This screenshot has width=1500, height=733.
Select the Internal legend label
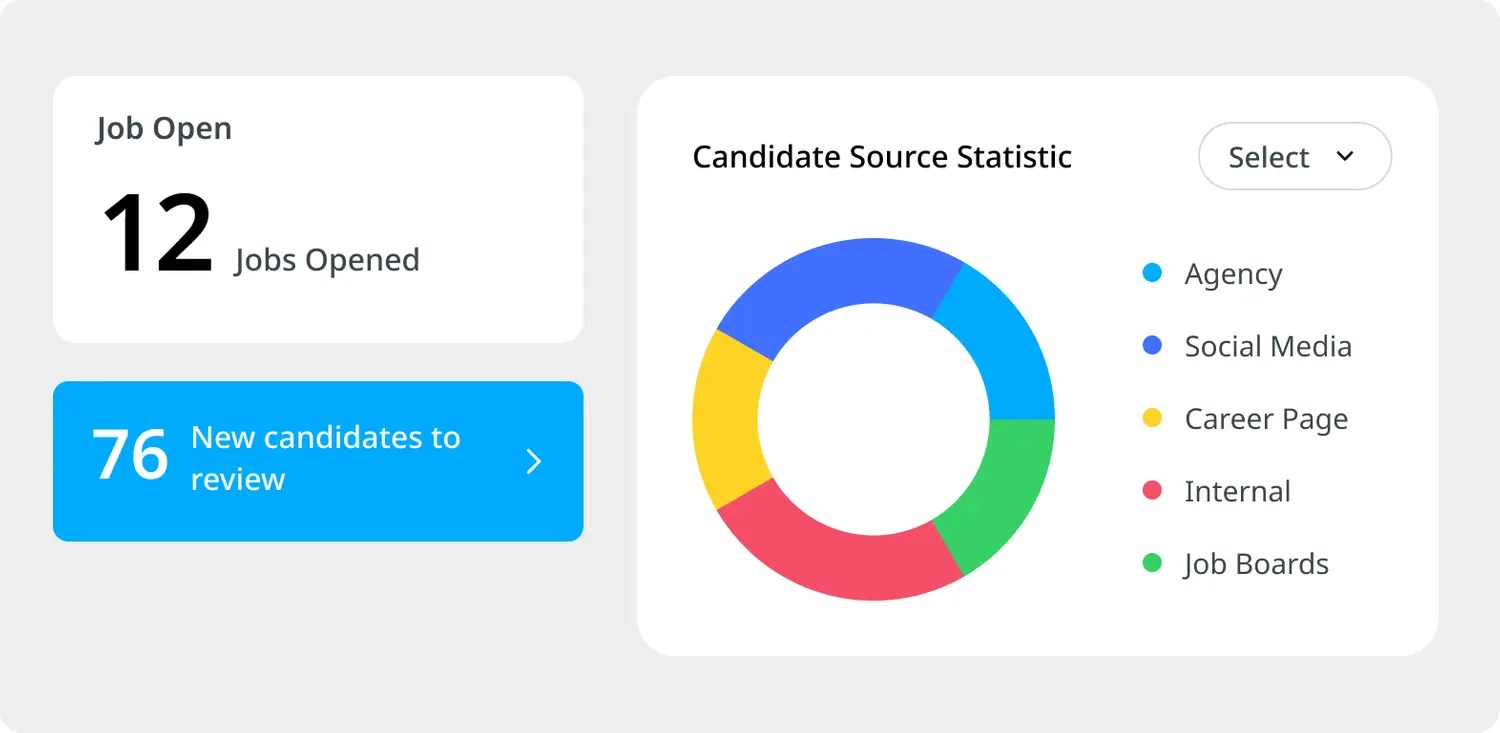click(1237, 492)
